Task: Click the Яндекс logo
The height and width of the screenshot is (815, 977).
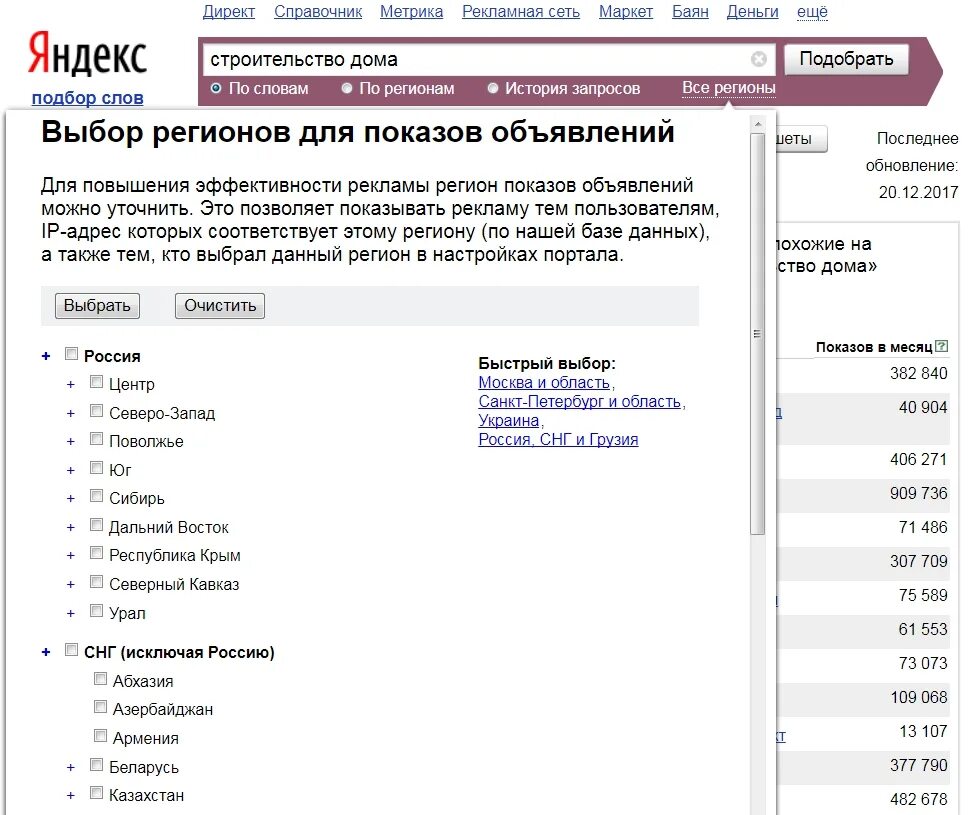Action: click(87, 54)
